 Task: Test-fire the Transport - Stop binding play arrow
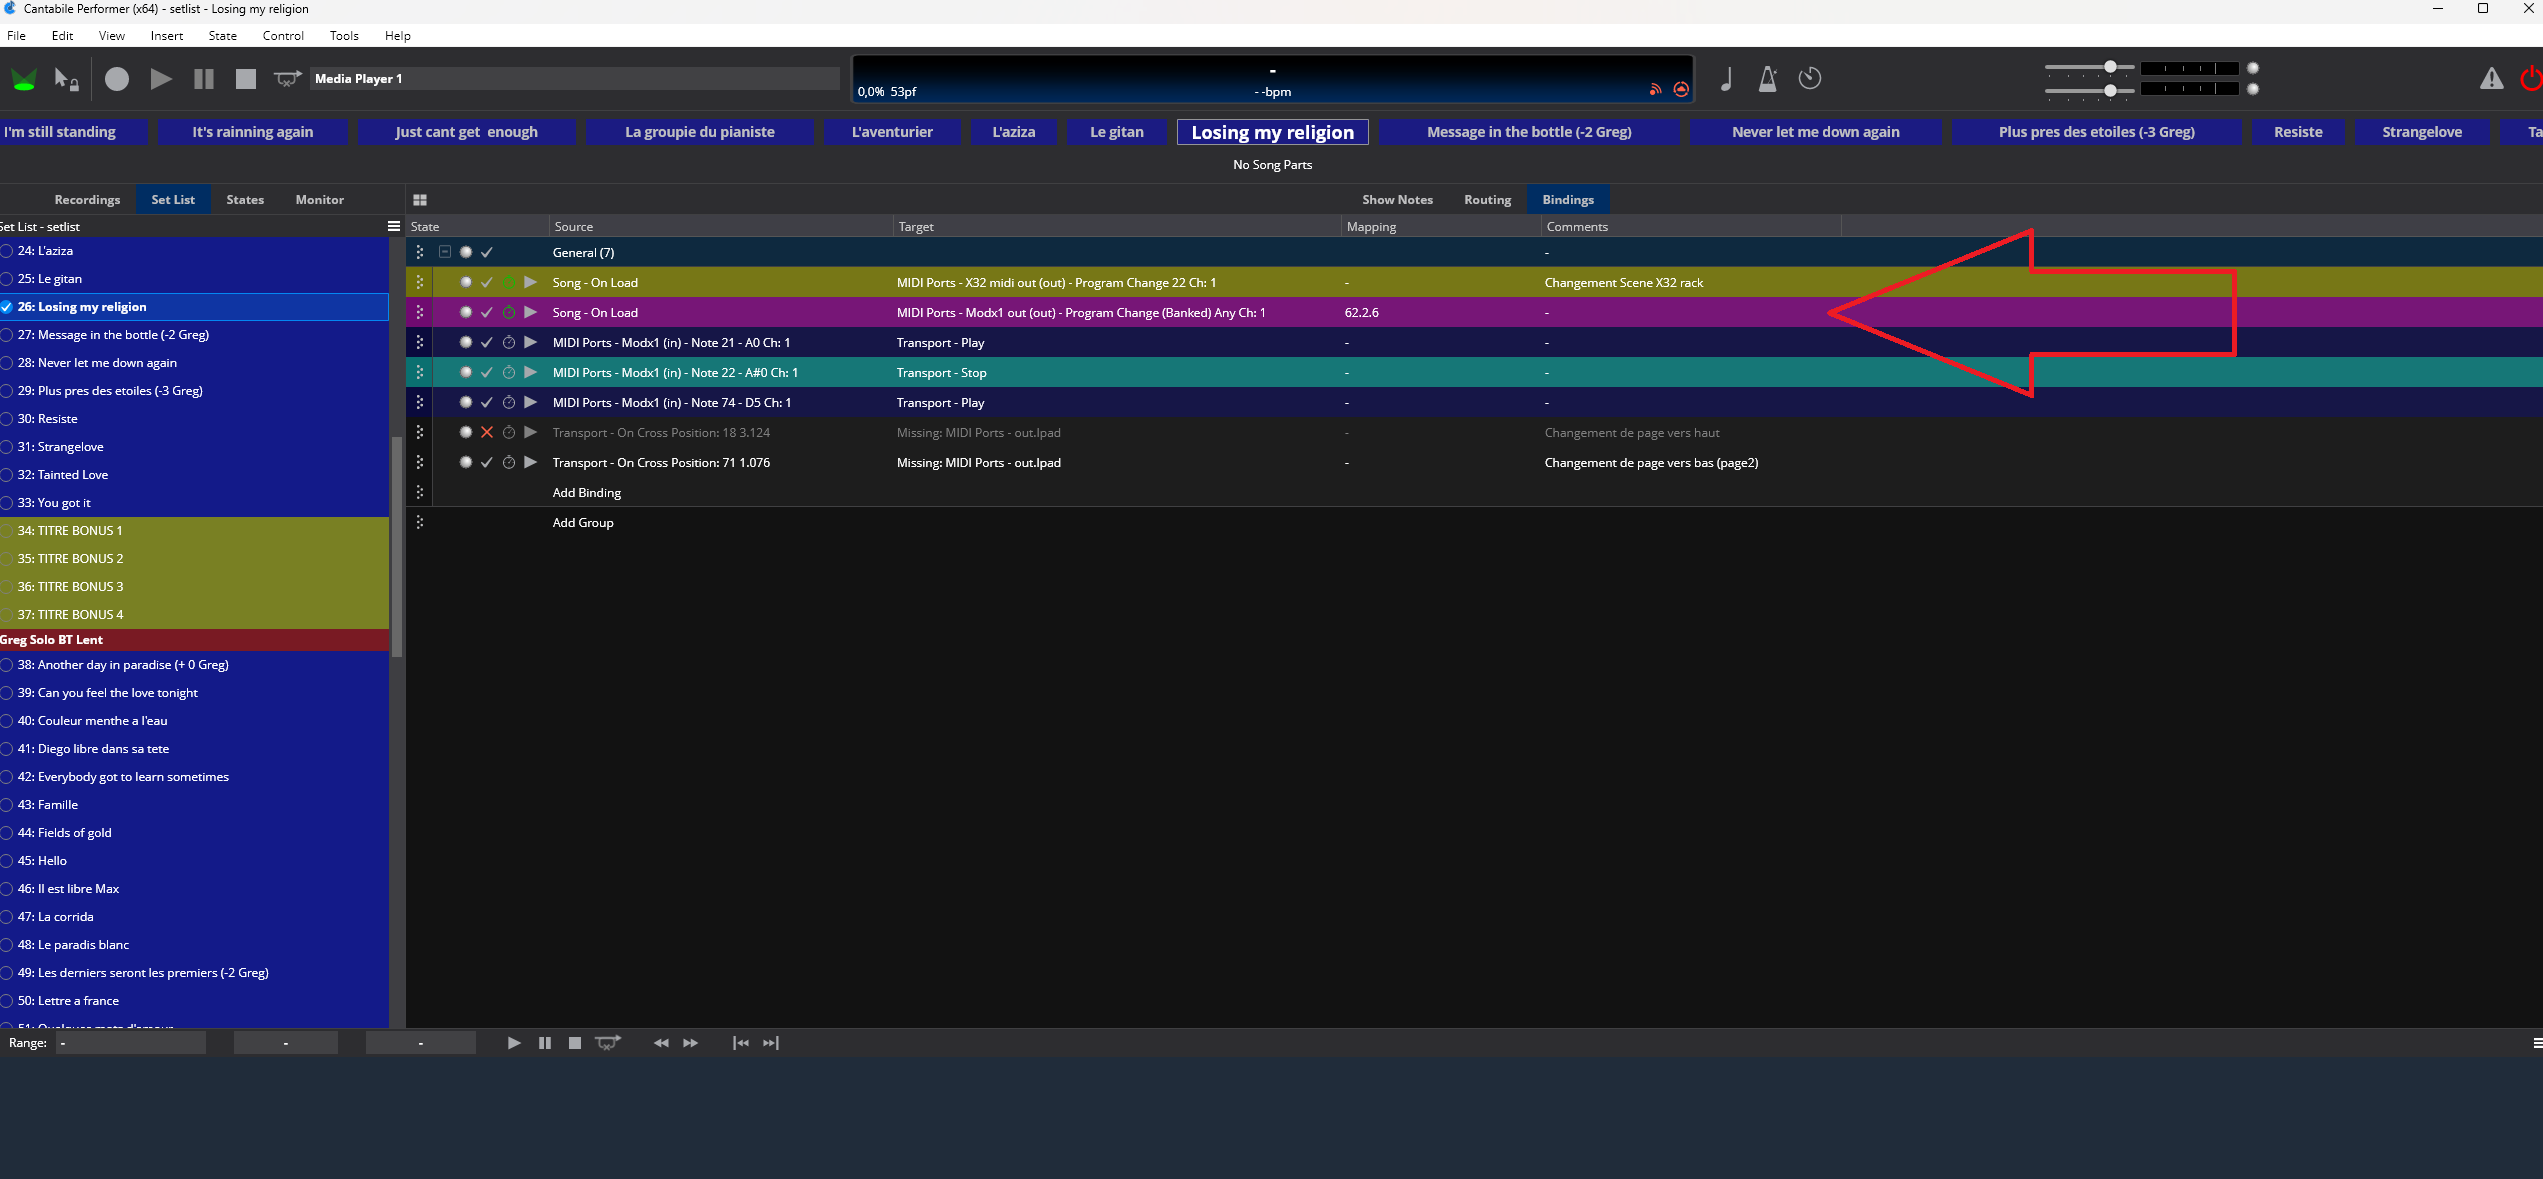pyautogui.click(x=531, y=373)
